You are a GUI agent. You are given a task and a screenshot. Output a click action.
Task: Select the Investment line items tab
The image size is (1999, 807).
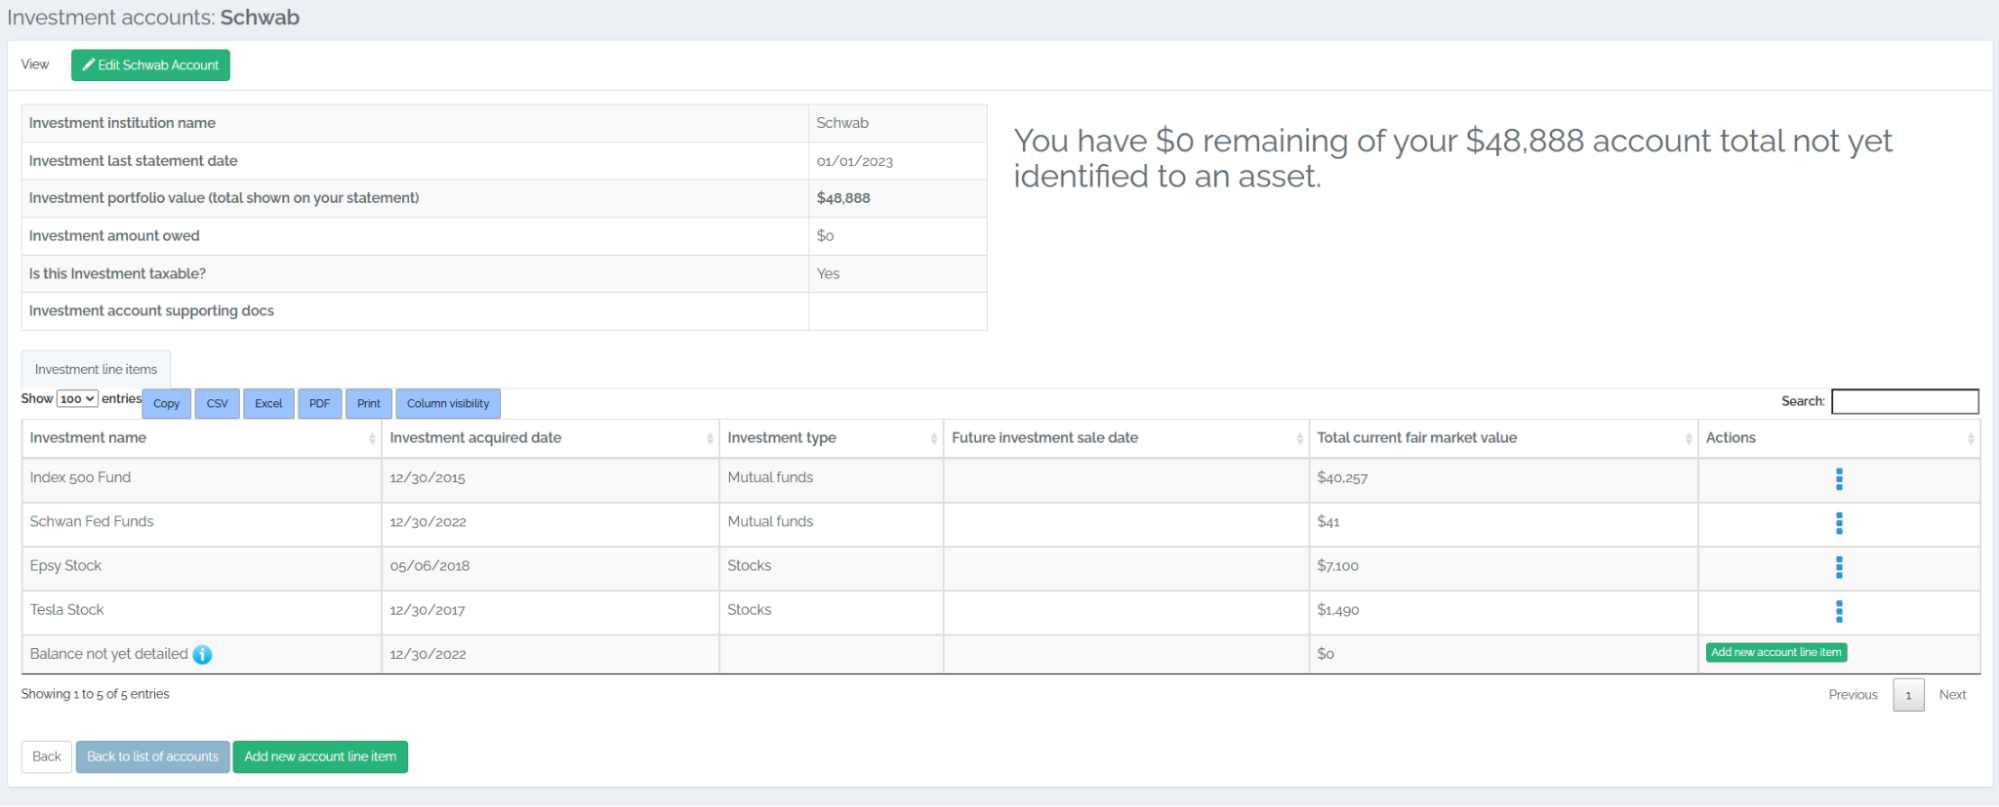pyautogui.click(x=96, y=370)
